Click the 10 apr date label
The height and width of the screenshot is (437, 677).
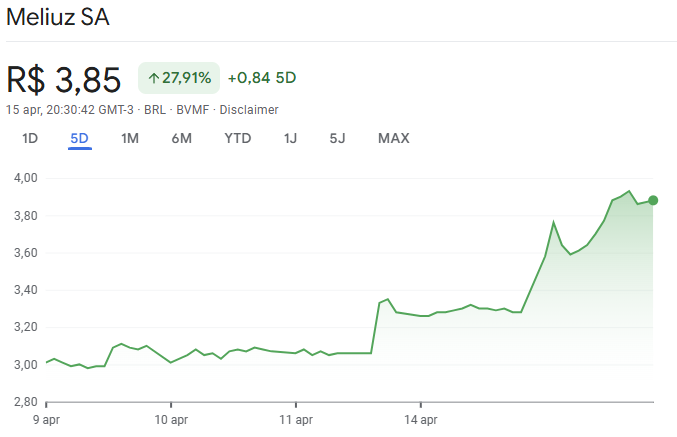tap(173, 420)
